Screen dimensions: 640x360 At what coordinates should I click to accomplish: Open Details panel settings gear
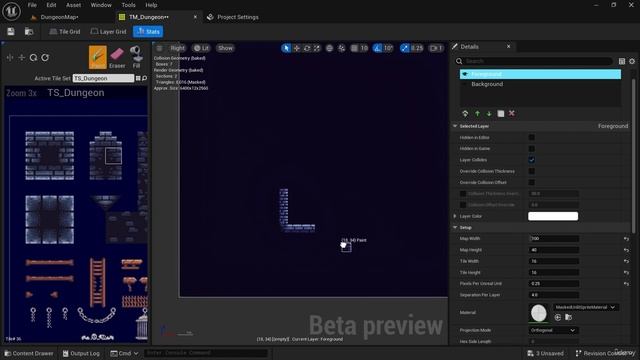(x=632, y=61)
